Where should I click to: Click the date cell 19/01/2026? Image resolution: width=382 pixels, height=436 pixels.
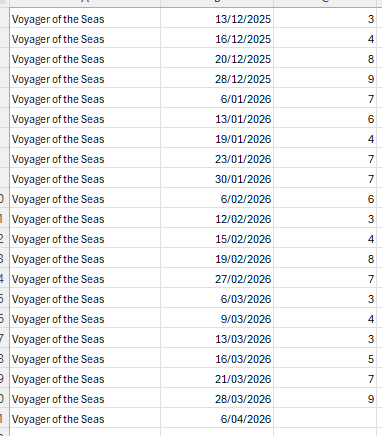tap(217, 138)
